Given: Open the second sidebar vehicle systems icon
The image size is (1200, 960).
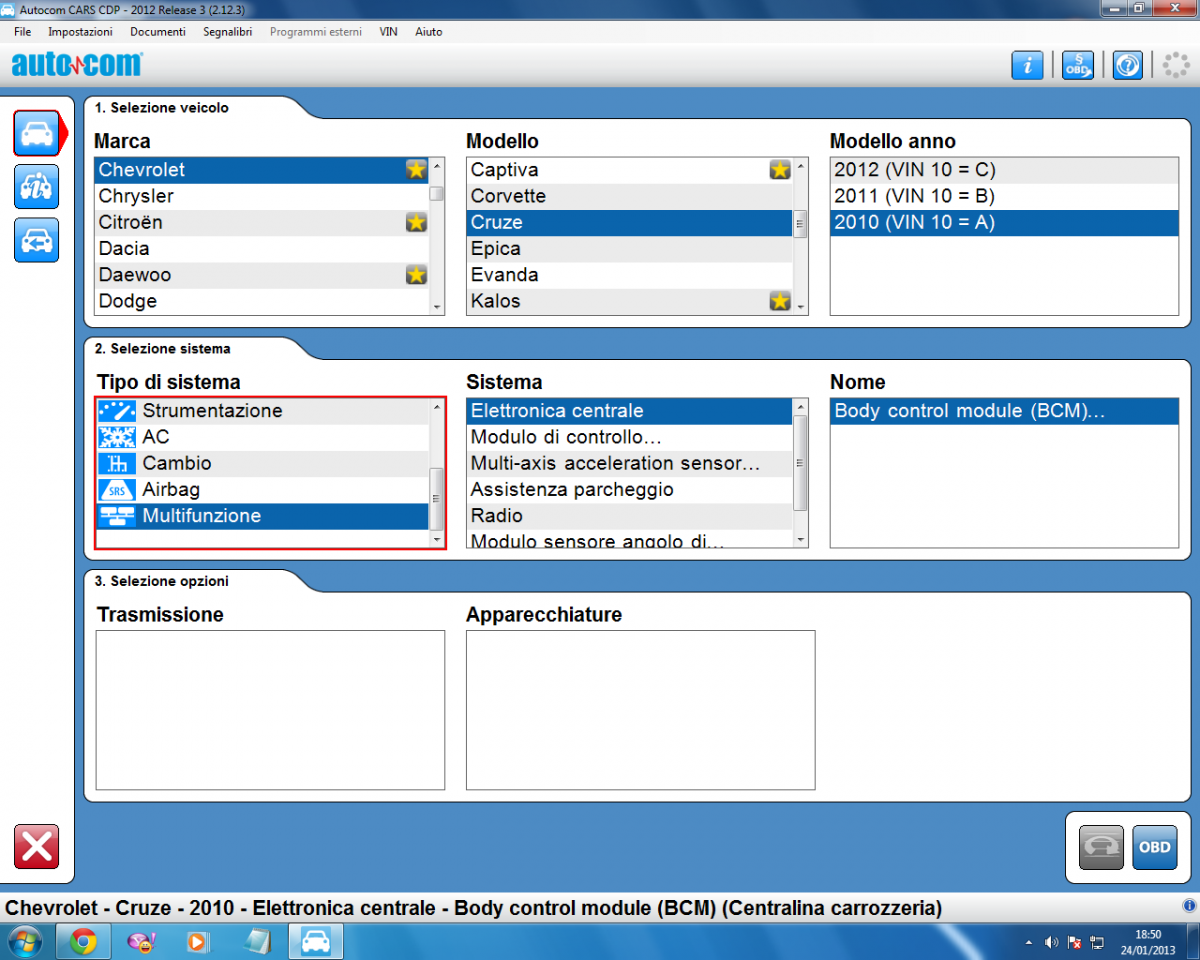Looking at the screenshot, I should [37, 186].
